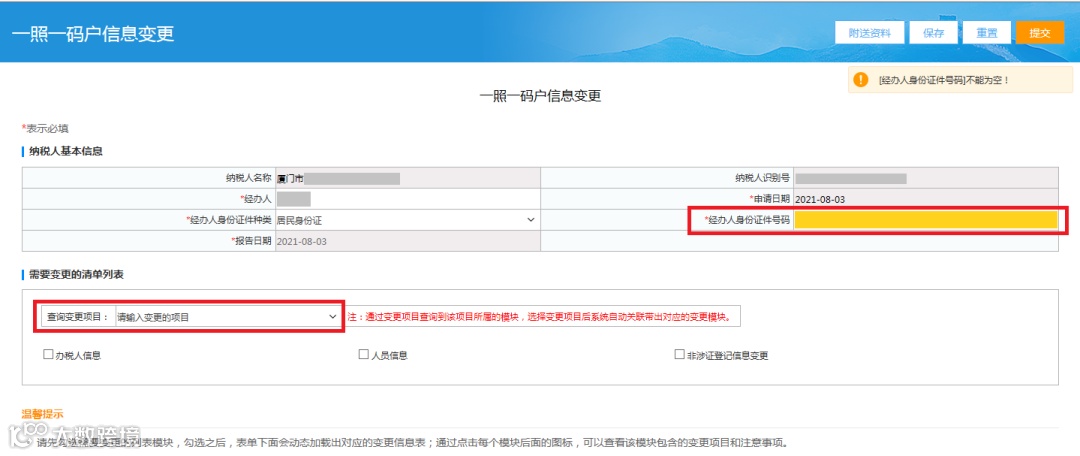Click the 一照一码户信息变更 header banner title
Image resolution: width=1080 pixels, height=456 pixels.
[92, 34]
